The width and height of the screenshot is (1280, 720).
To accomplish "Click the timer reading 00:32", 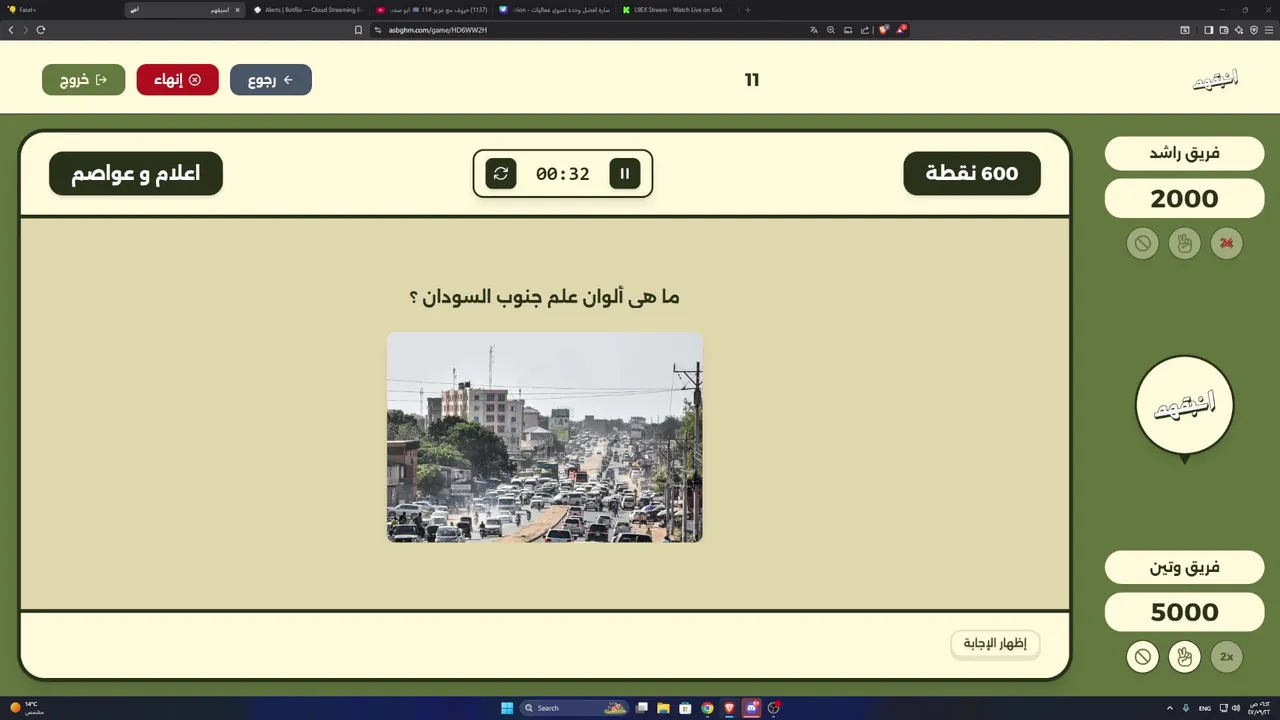I will (x=563, y=174).
